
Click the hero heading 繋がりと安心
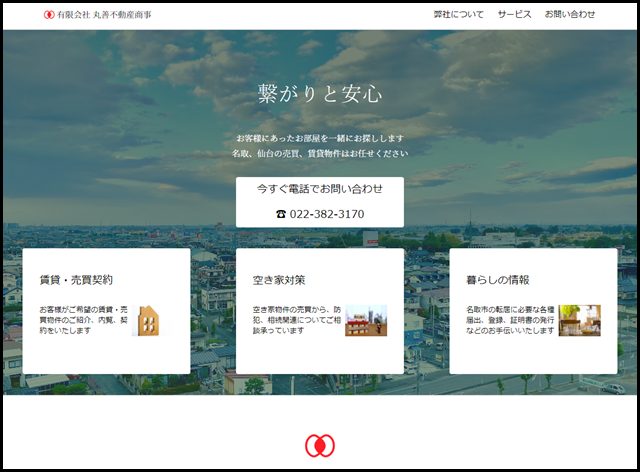click(320, 94)
